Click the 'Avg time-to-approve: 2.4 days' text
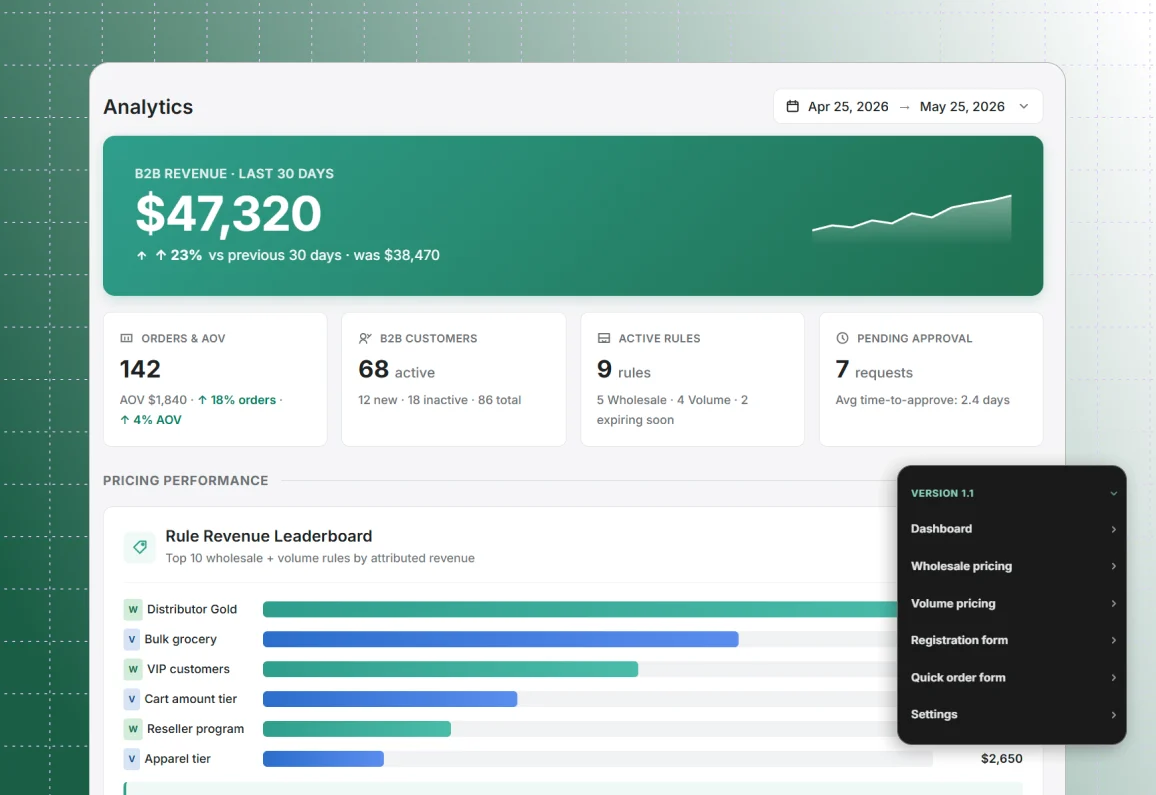The height and width of the screenshot is (795, 1156). [x=922, y=400]
